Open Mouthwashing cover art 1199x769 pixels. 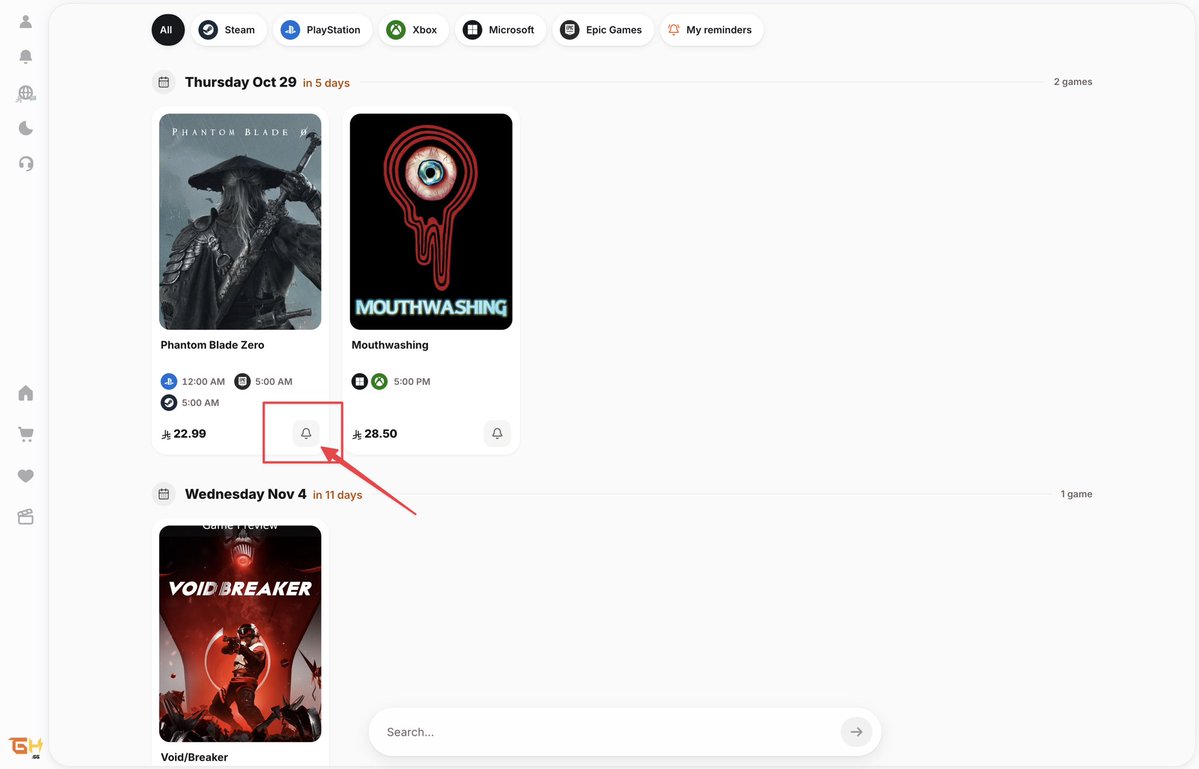[x=431, y=222]
